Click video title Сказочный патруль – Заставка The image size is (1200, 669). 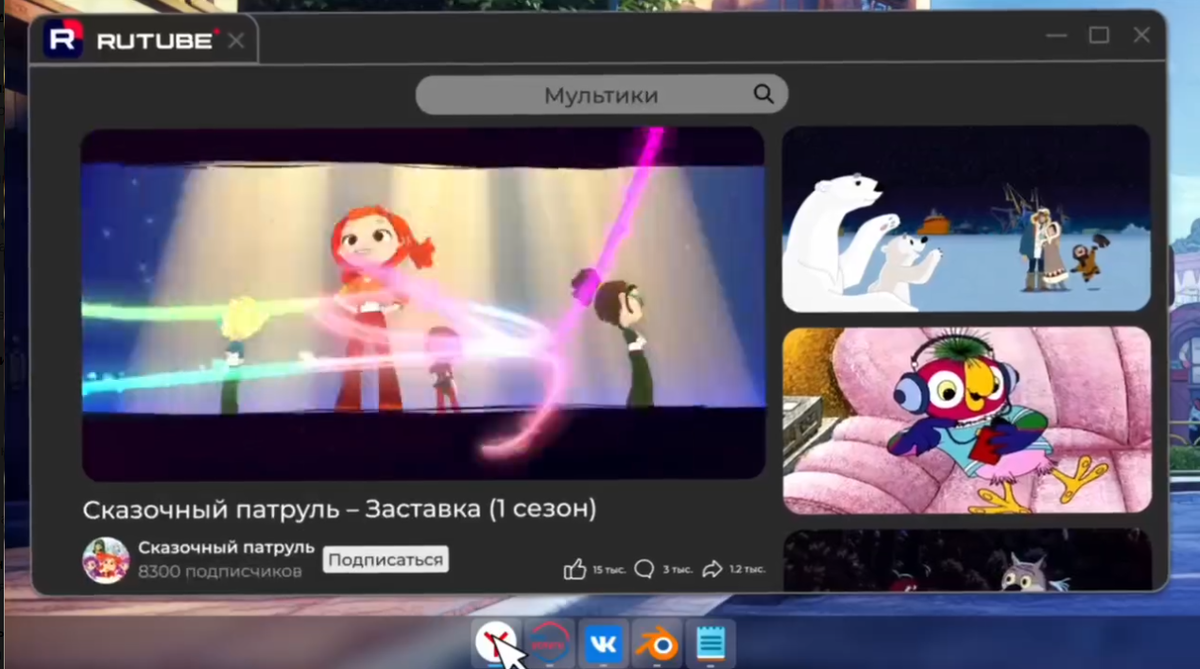(340, 509)
